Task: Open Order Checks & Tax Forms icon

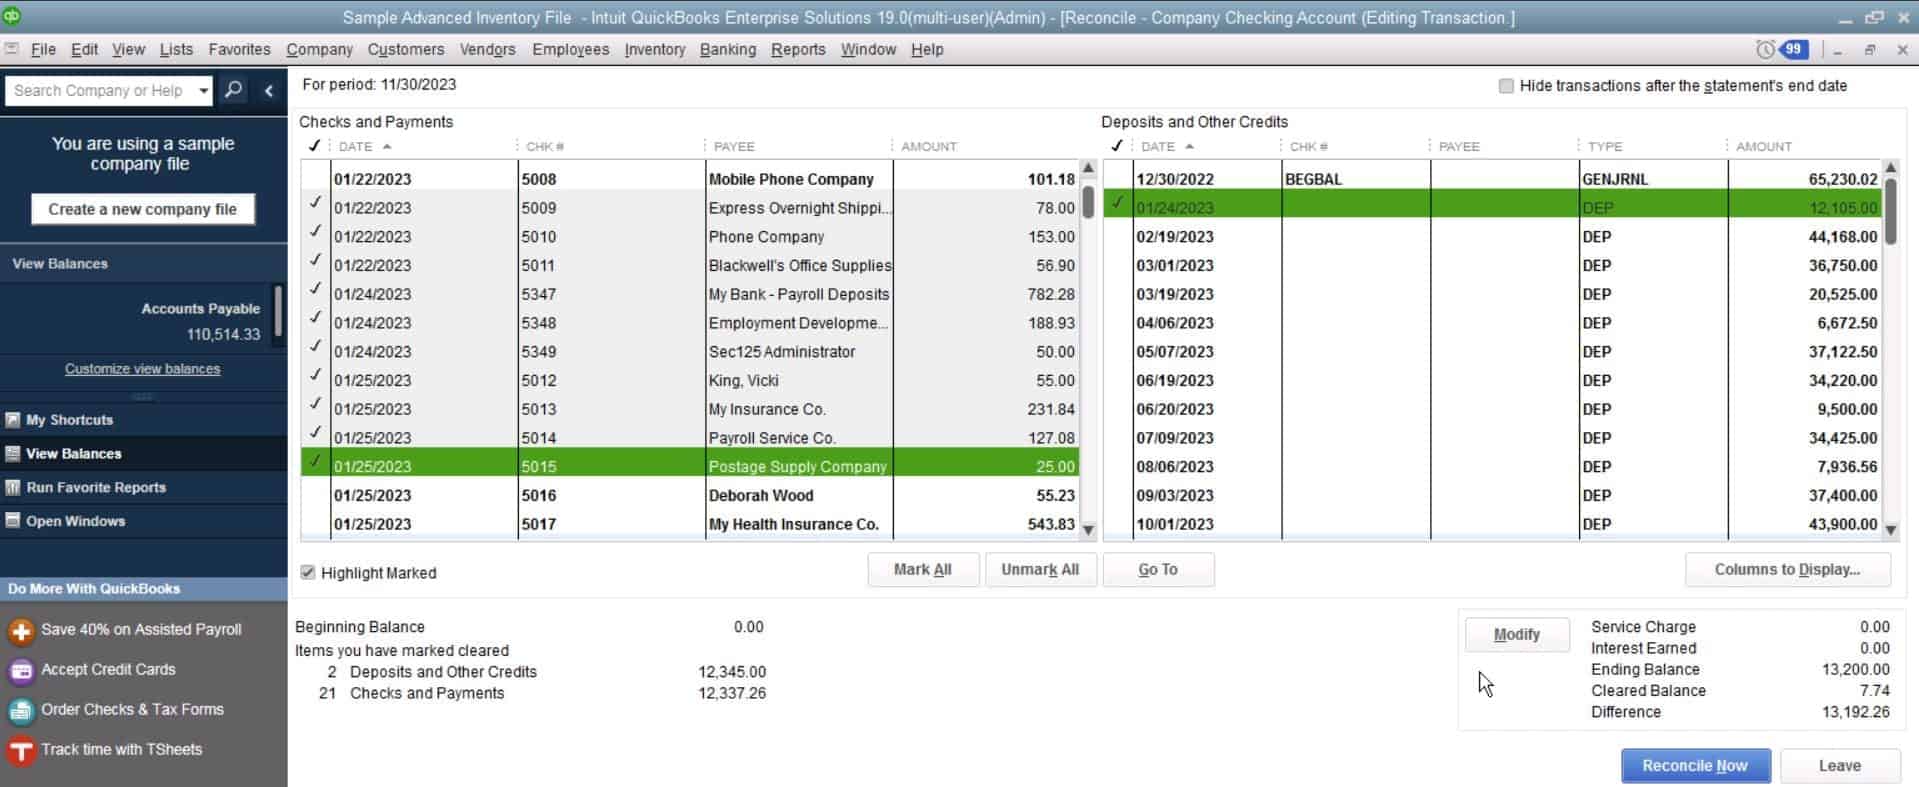Action: tap(21, 710)
